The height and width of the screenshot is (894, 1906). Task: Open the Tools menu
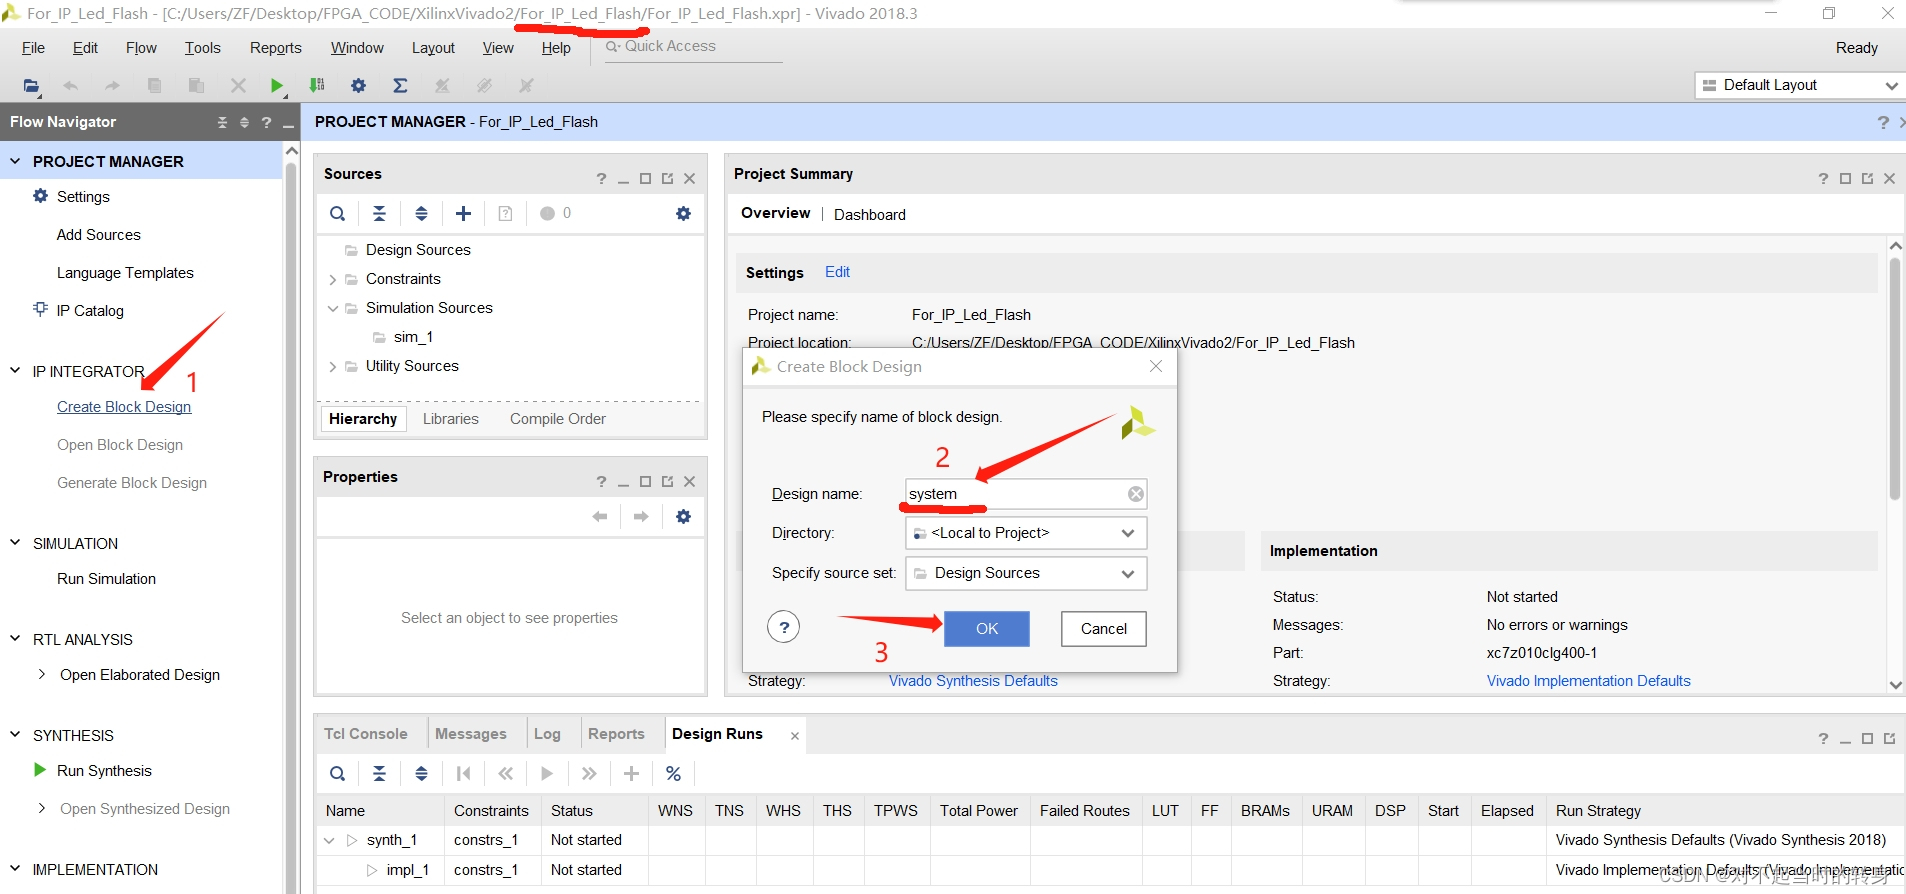202,48
